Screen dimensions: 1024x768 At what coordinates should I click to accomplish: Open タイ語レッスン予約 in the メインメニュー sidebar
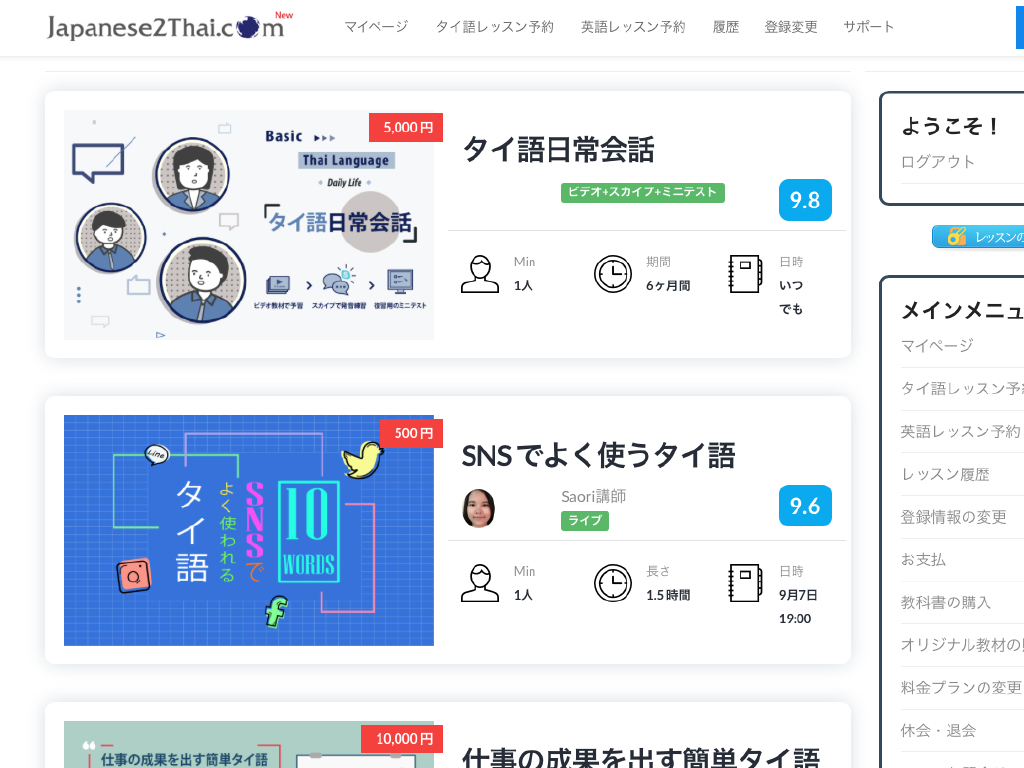(962, 389)
